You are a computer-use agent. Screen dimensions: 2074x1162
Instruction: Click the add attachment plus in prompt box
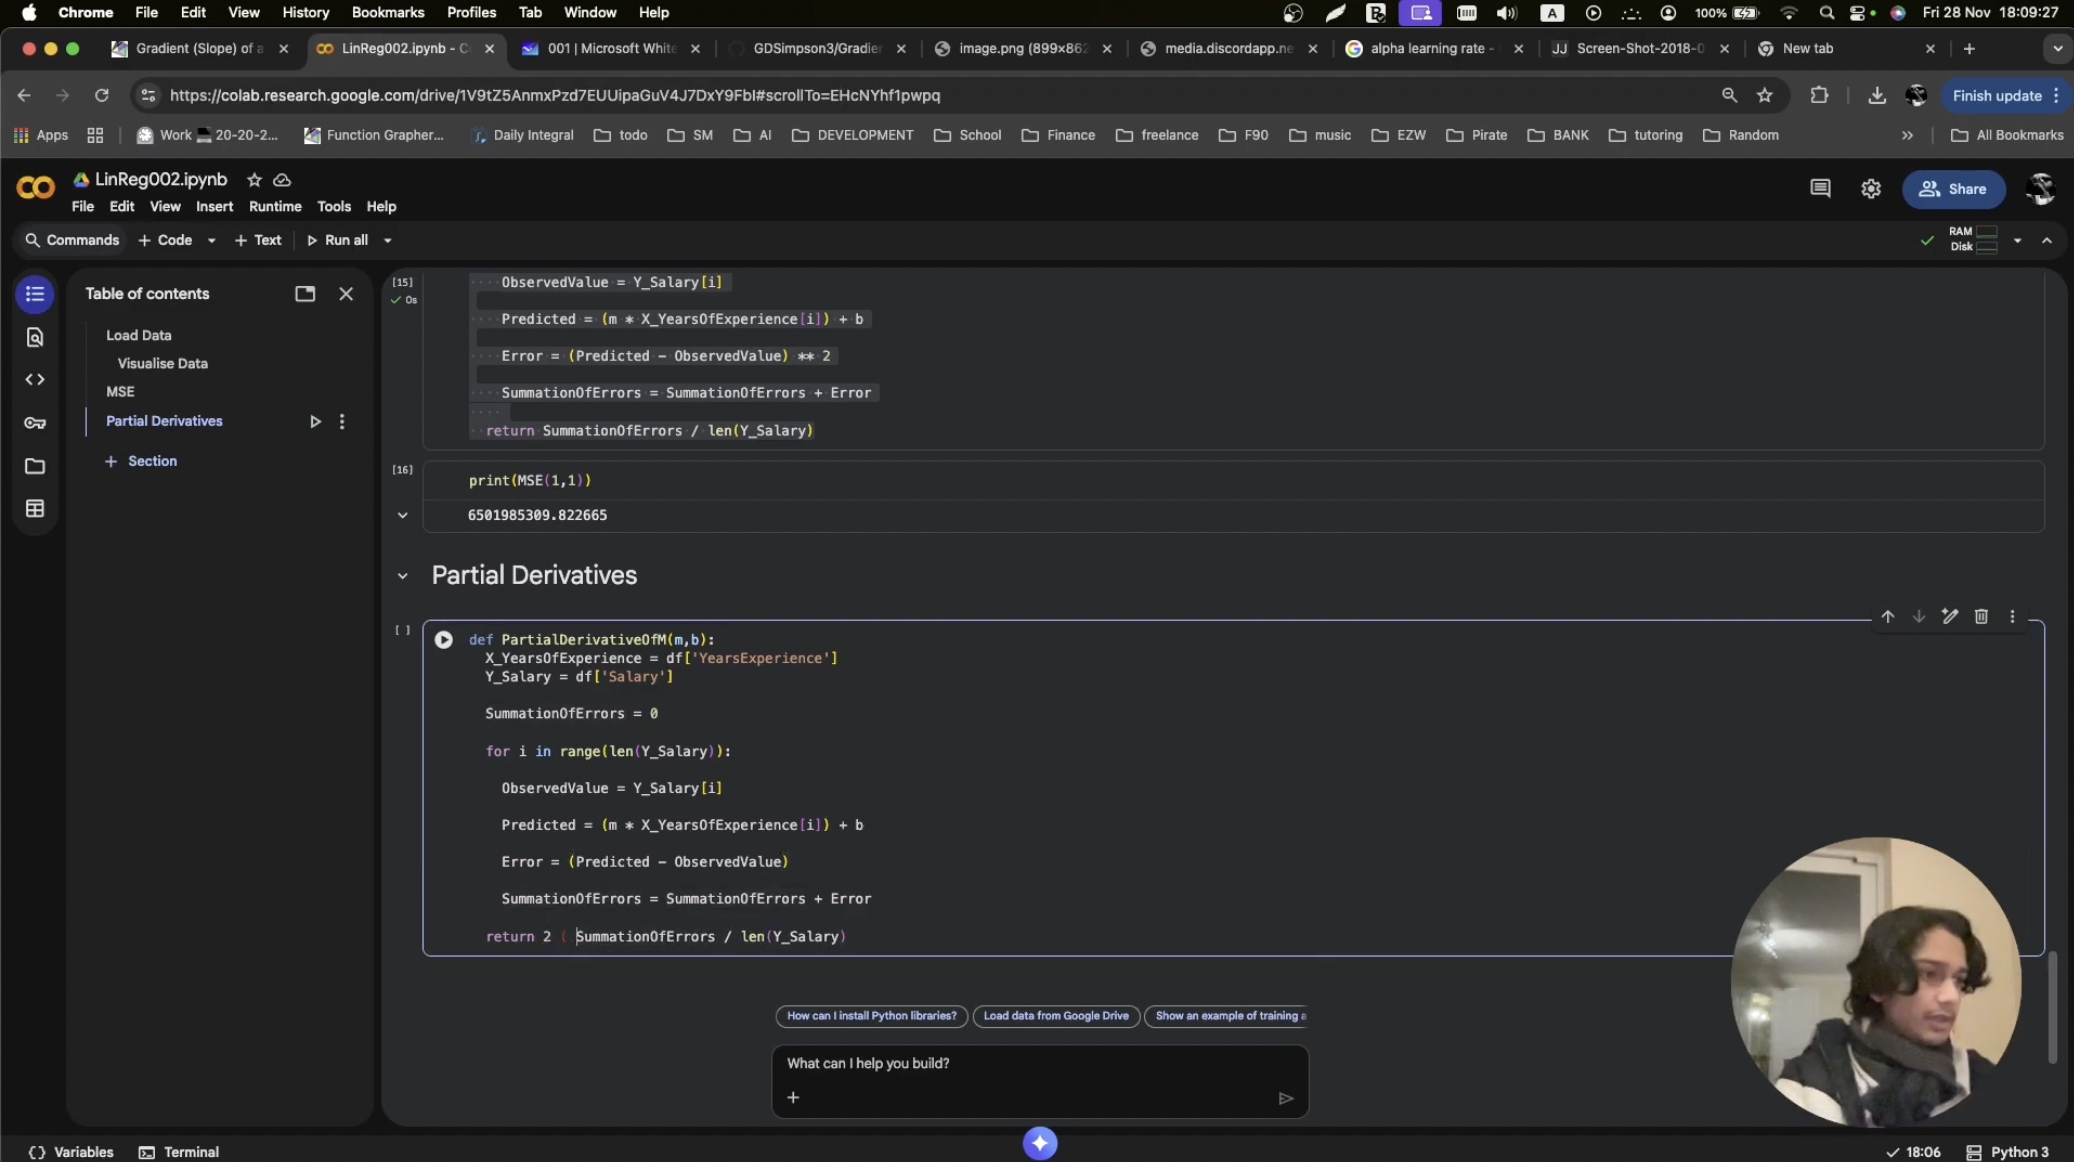793,1098
